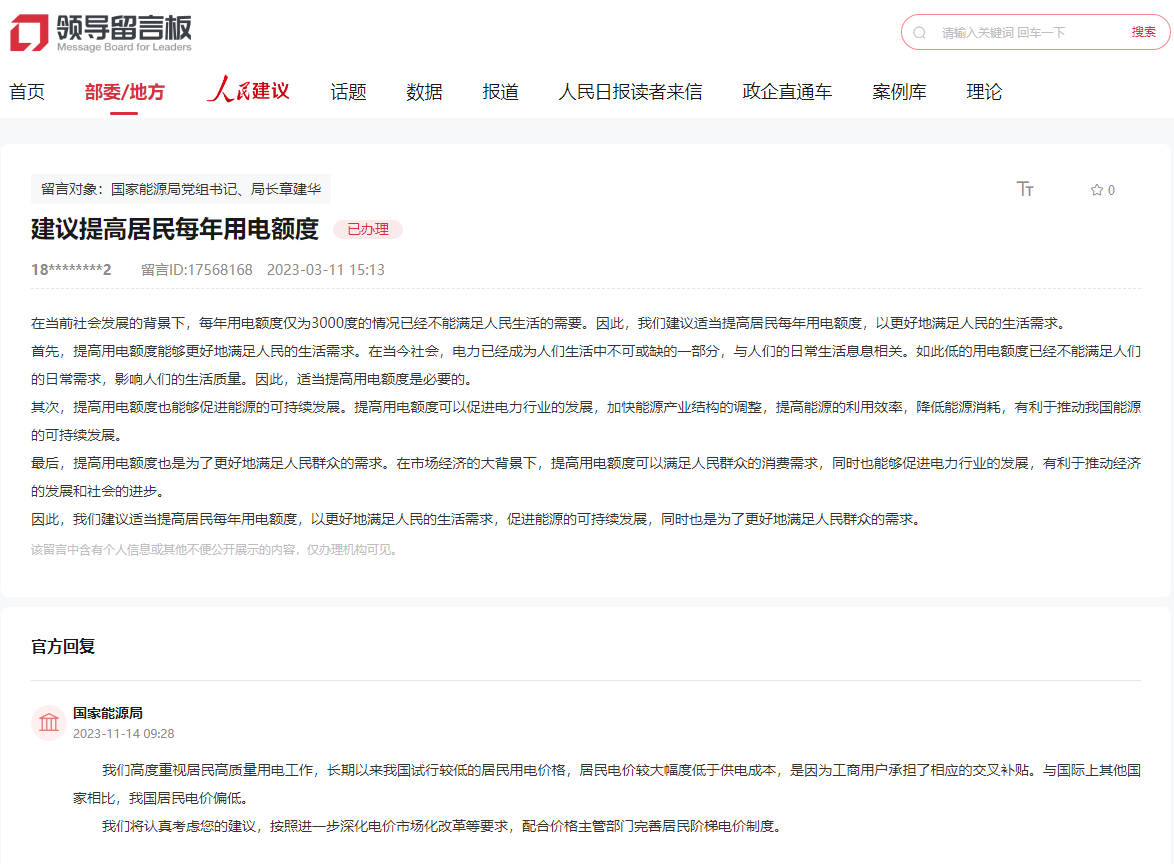
Task: Click the 留言对象 章建华 recipient tag
Action: tap(181, 189)
